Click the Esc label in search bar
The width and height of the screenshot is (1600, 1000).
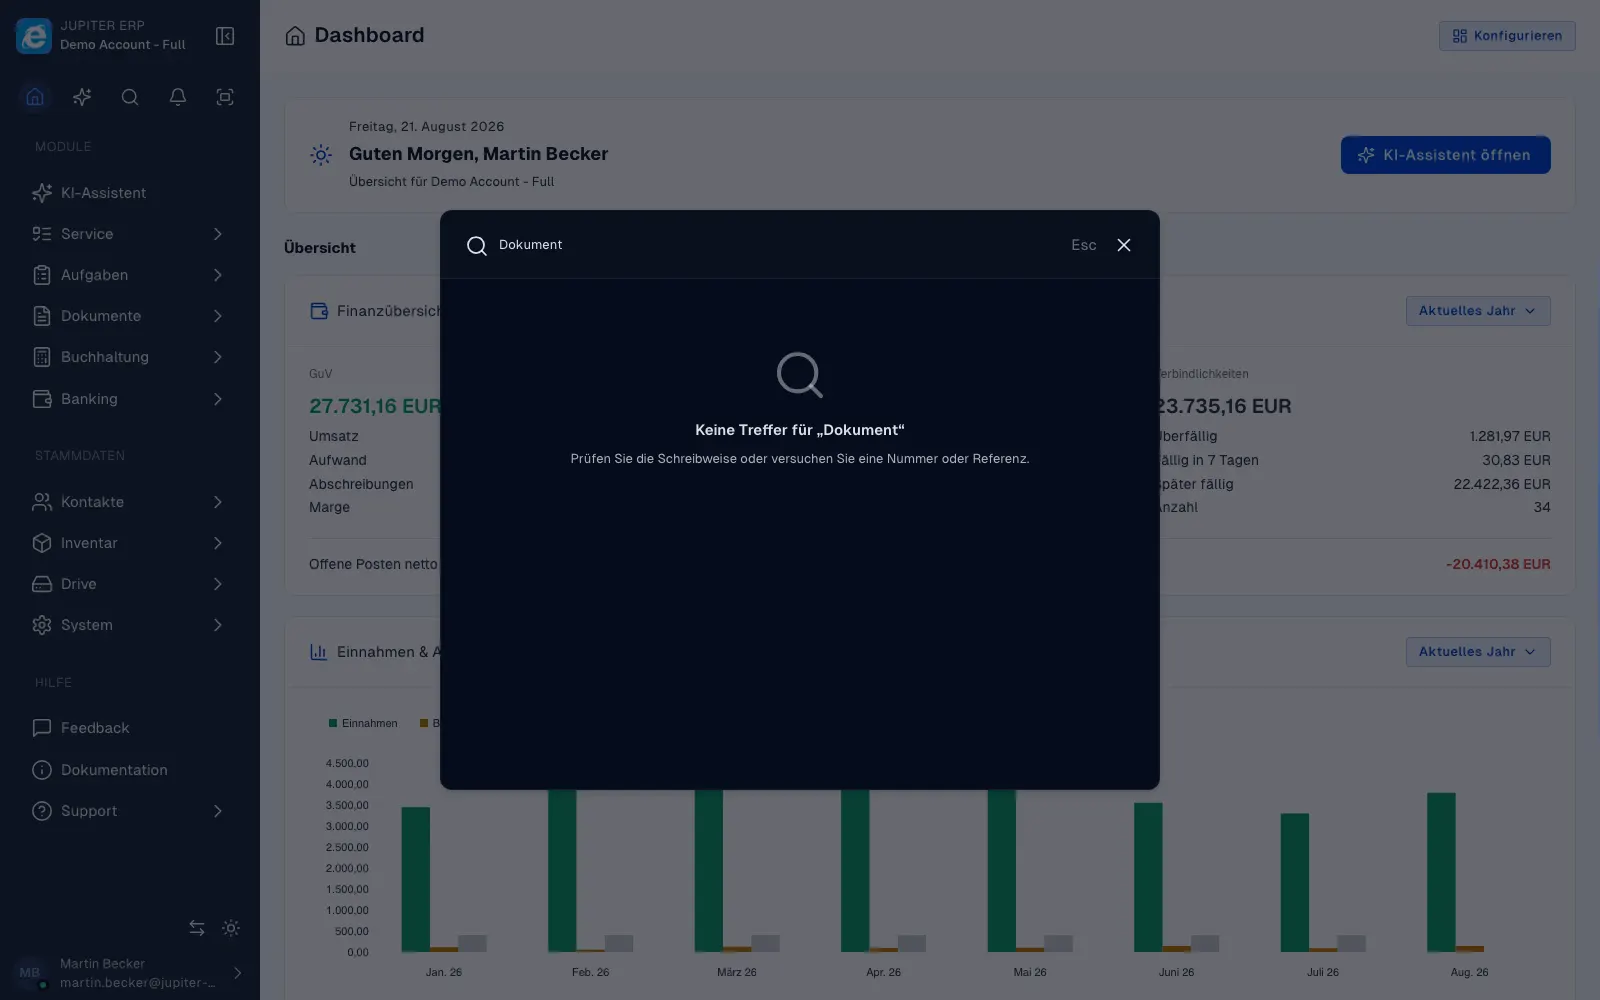1084,245
